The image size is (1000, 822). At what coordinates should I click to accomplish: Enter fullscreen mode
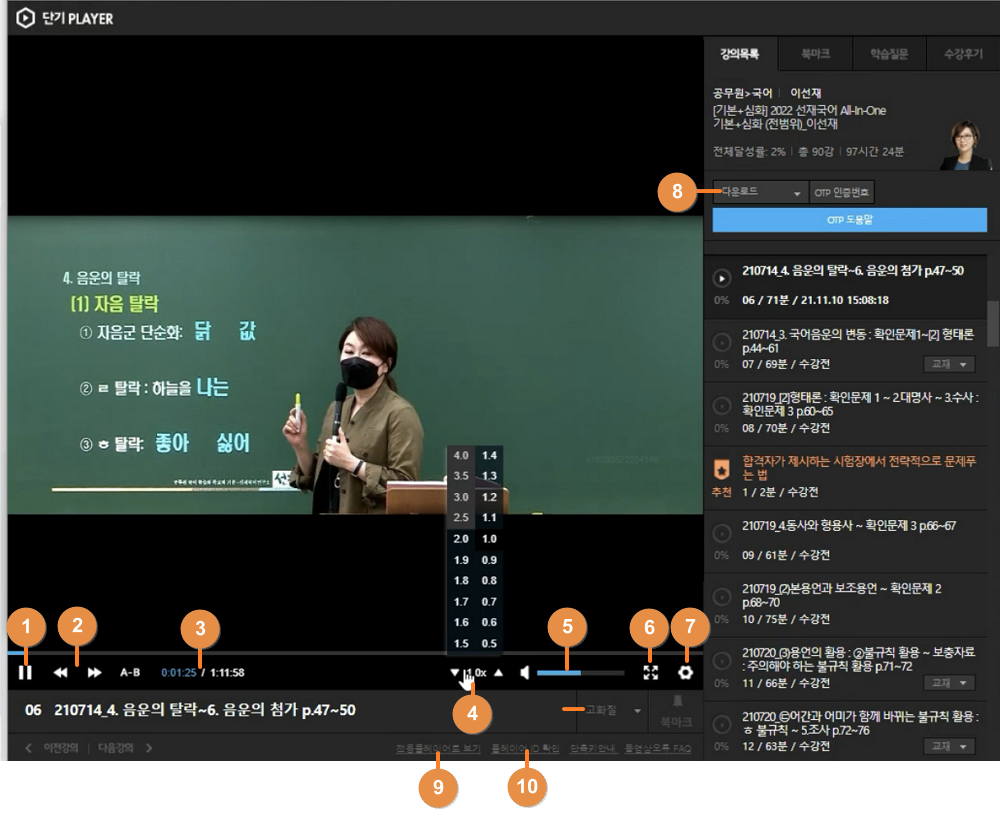point(651,673)
